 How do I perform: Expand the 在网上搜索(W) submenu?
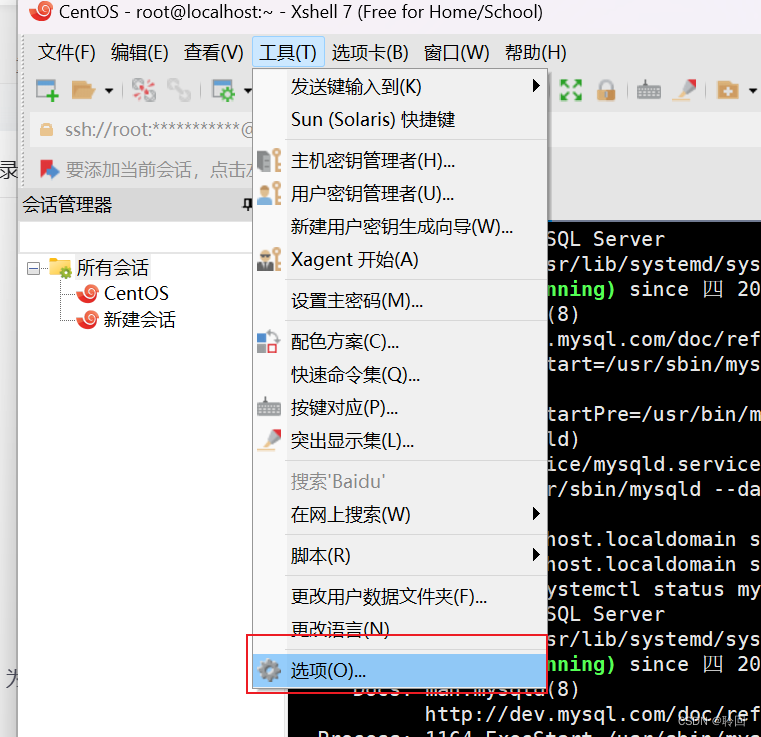point(400,514)
